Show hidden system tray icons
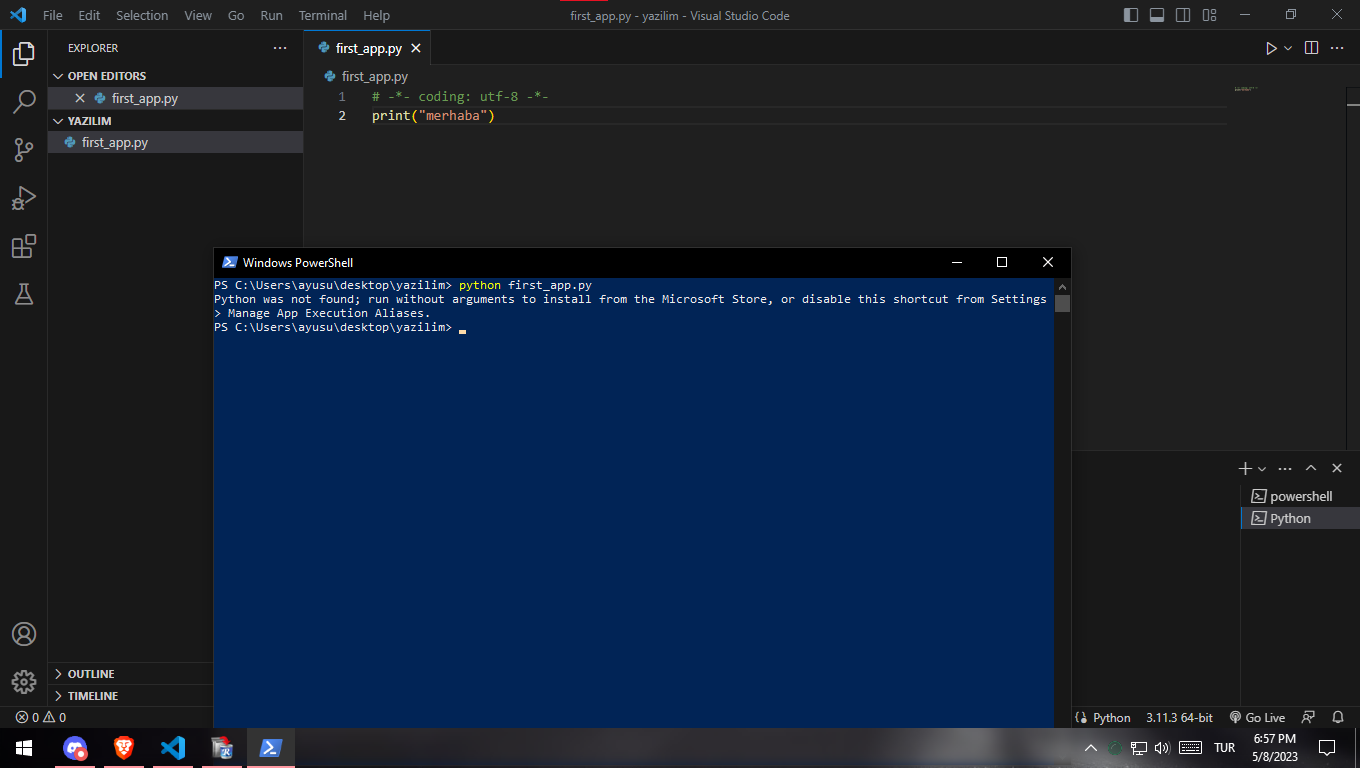 (x=1091, y=748)
